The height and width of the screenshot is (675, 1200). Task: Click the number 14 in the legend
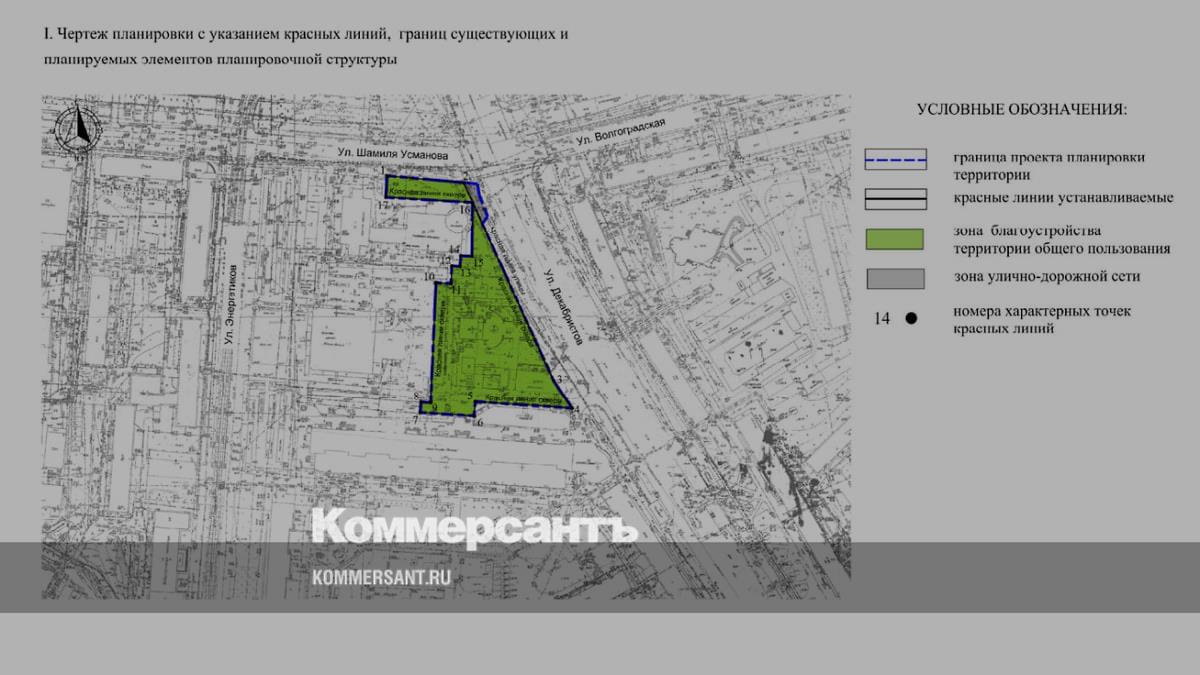[x=881, y=319]
